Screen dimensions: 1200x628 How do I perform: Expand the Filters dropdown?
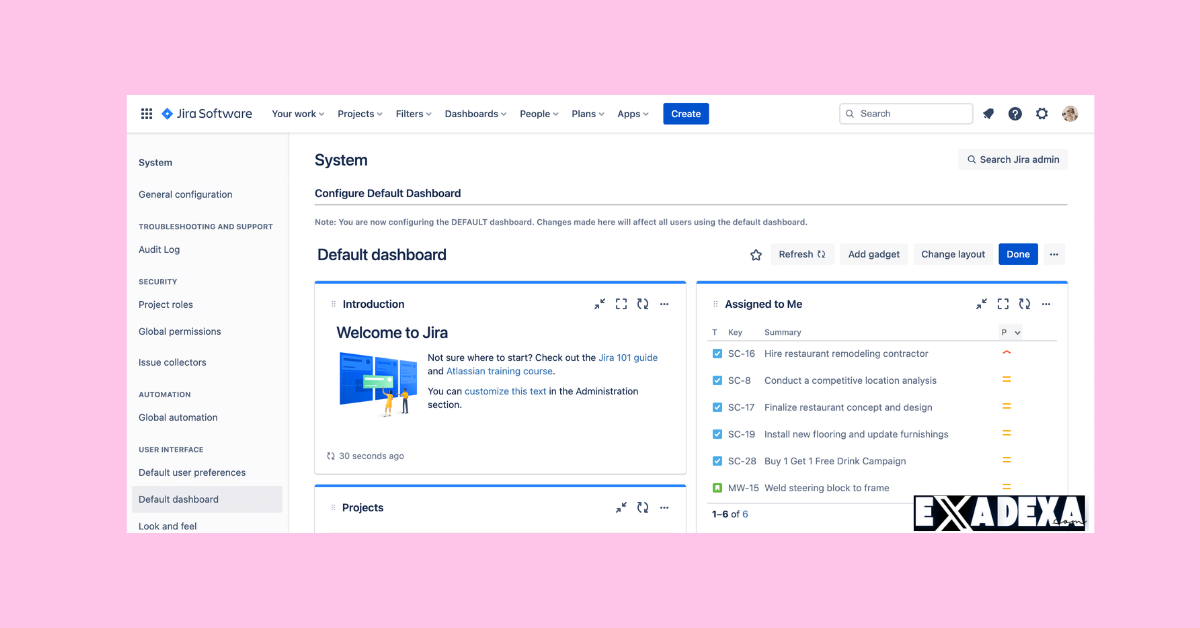413,113
